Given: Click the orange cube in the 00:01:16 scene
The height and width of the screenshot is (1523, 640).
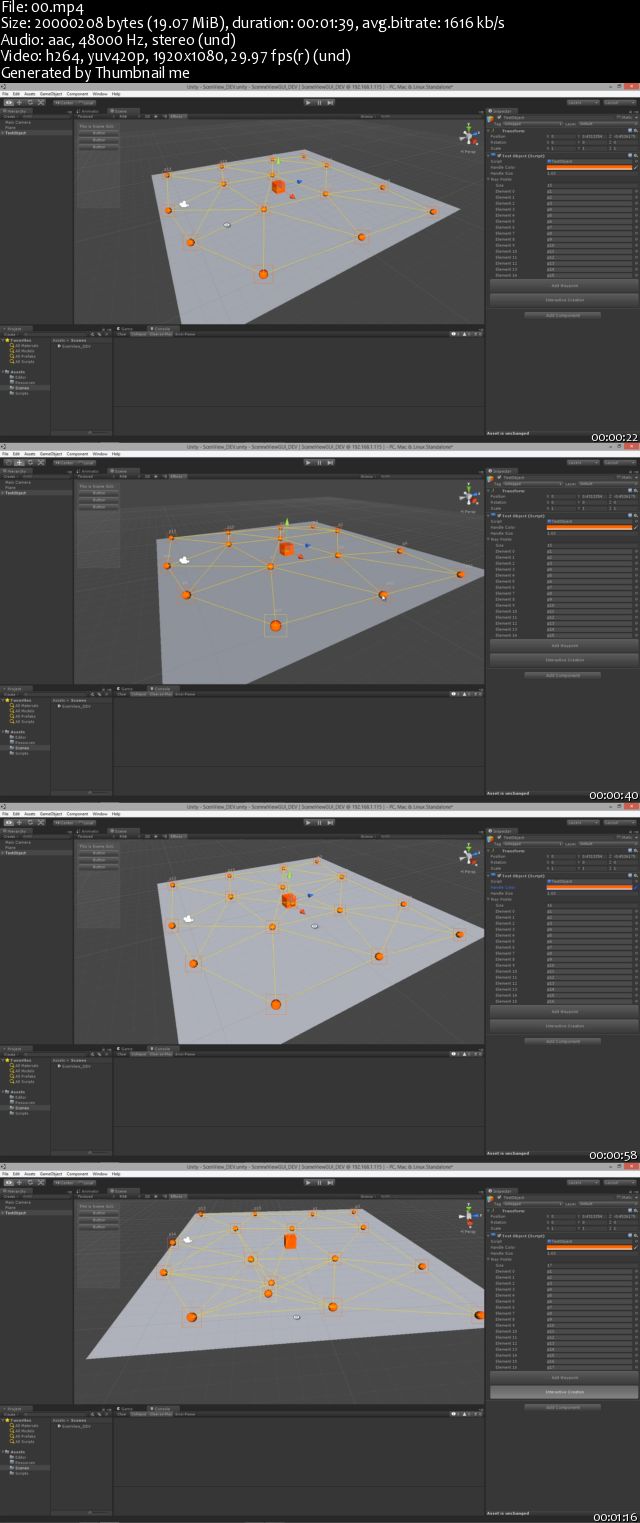Looking at the screenshot, I should click(290, 1241).
